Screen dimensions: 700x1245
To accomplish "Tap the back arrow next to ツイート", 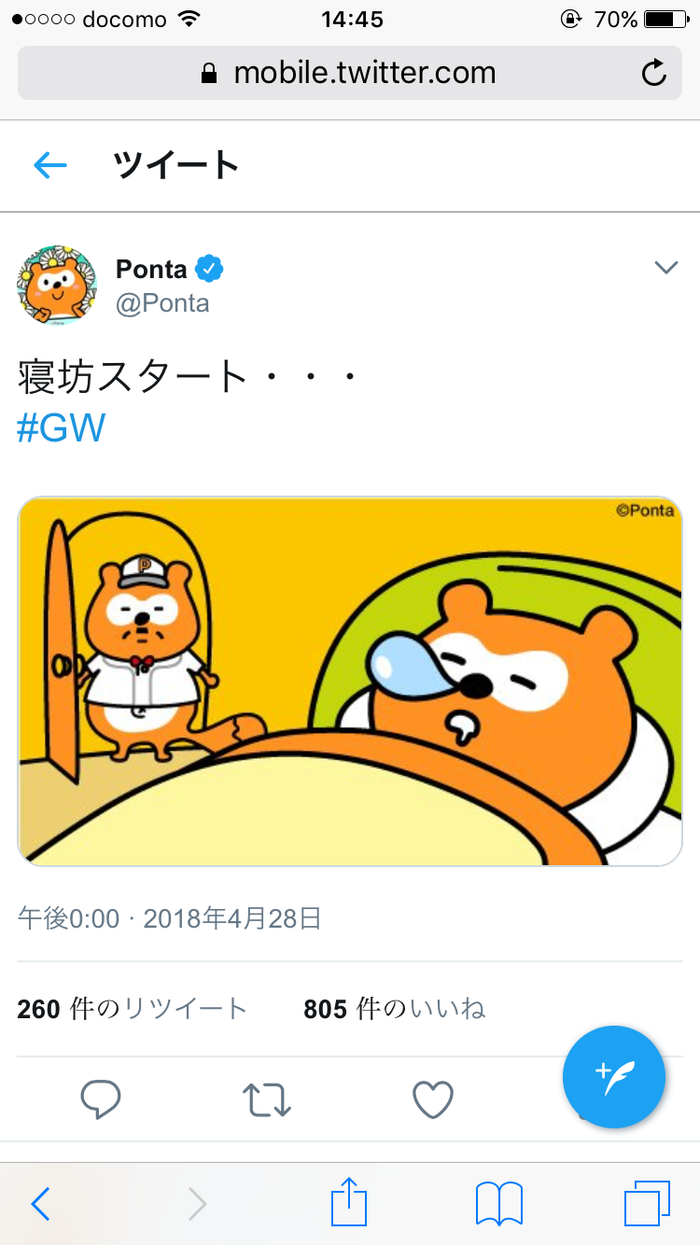I will coord(50,165).
